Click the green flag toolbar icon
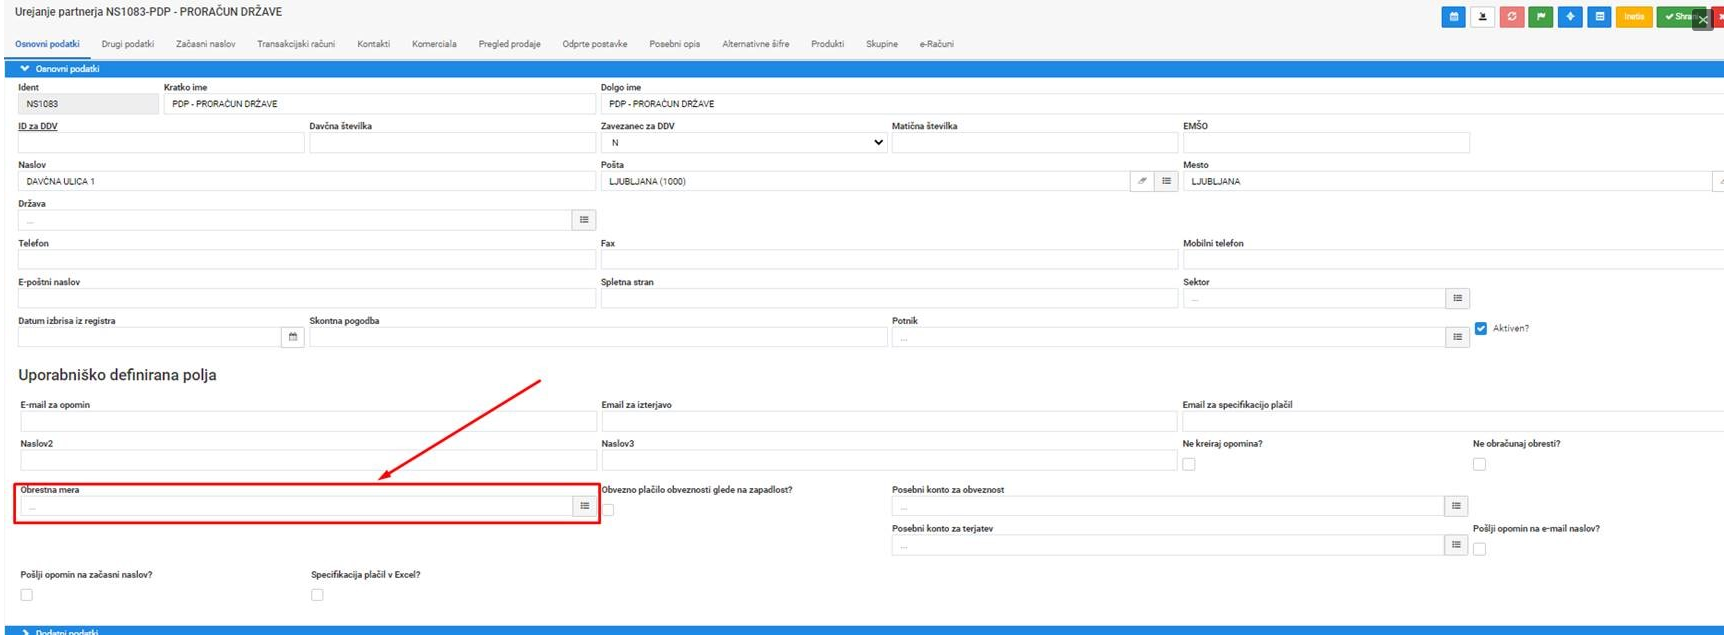The width and height of the screenshot is (1733, 642). [1540, 16]
